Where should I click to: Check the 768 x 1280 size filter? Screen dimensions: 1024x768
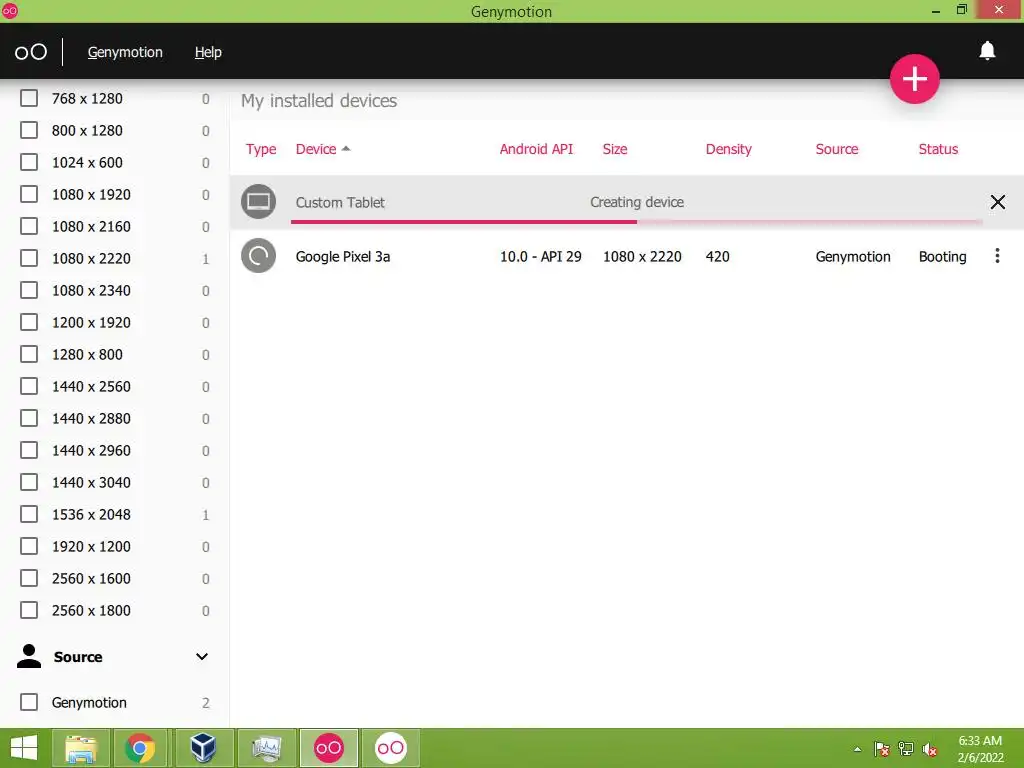29,98
